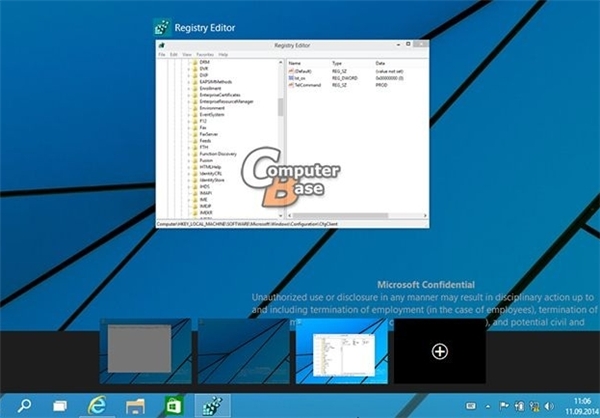
Task: Click the tree pane's scroll-down arrow
Action: (281, 216)
